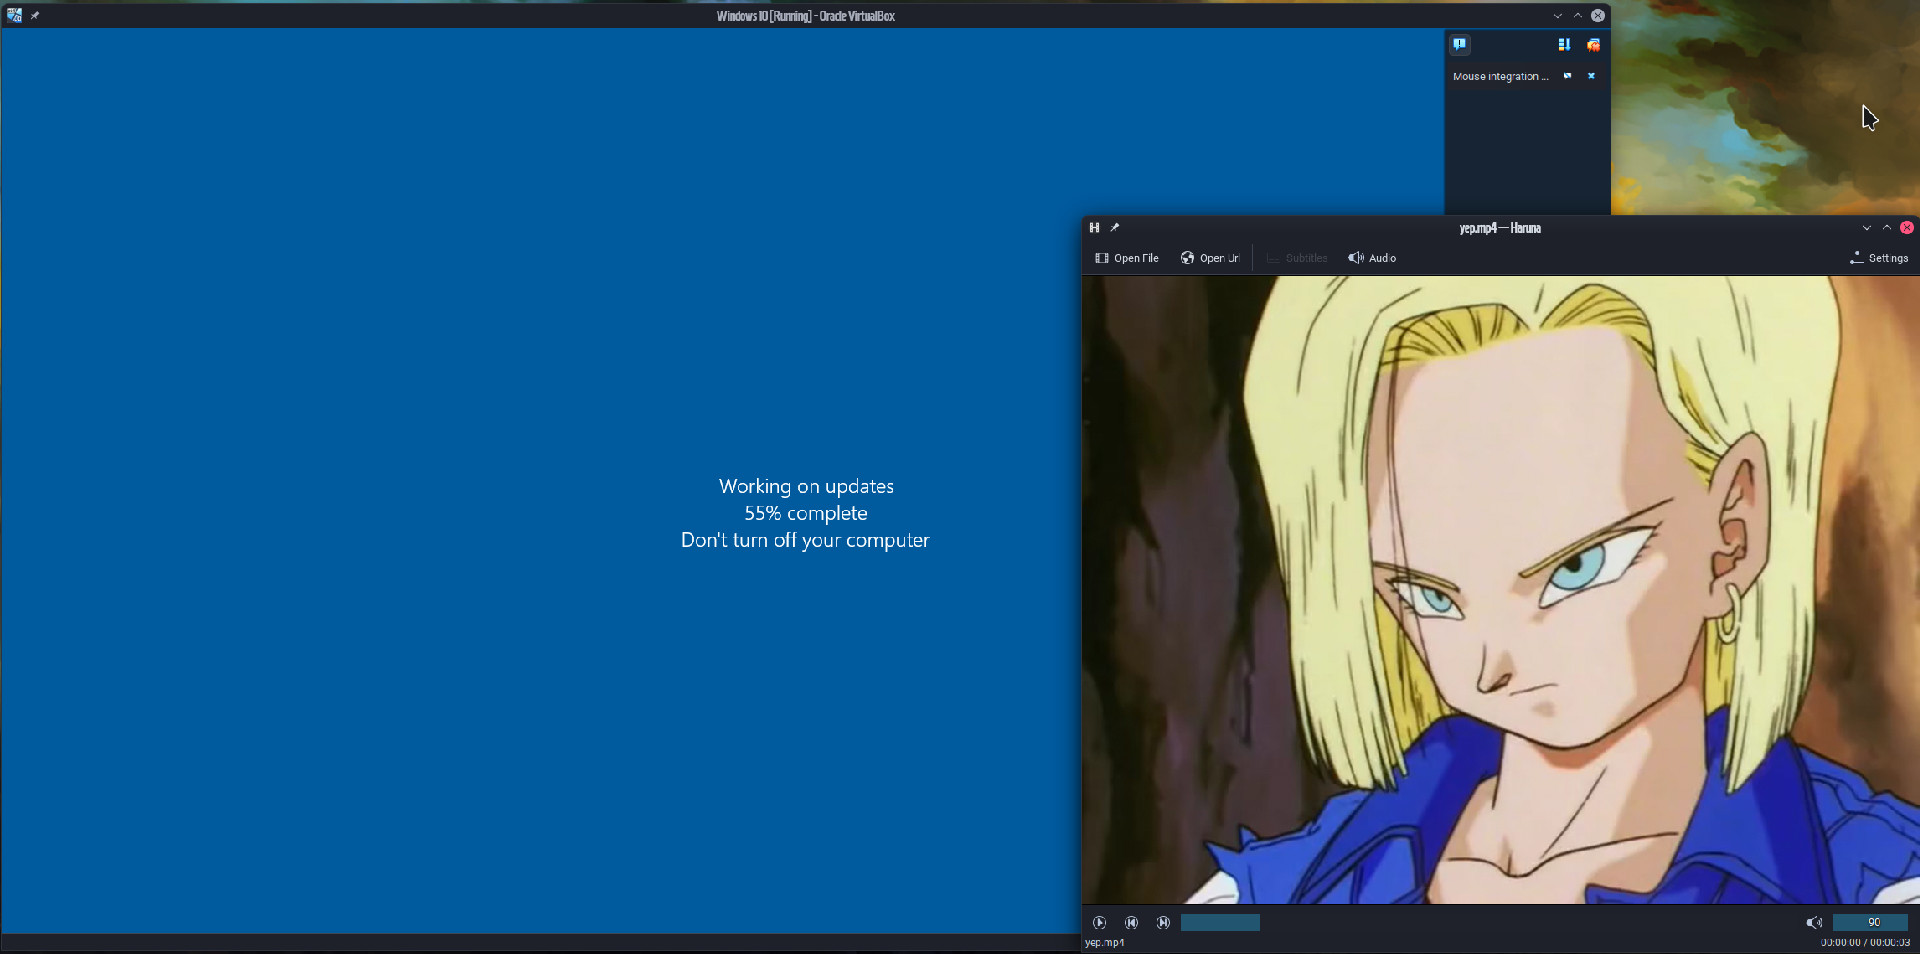
Task: Click the Haruna window app icon
Action: 1094,228
